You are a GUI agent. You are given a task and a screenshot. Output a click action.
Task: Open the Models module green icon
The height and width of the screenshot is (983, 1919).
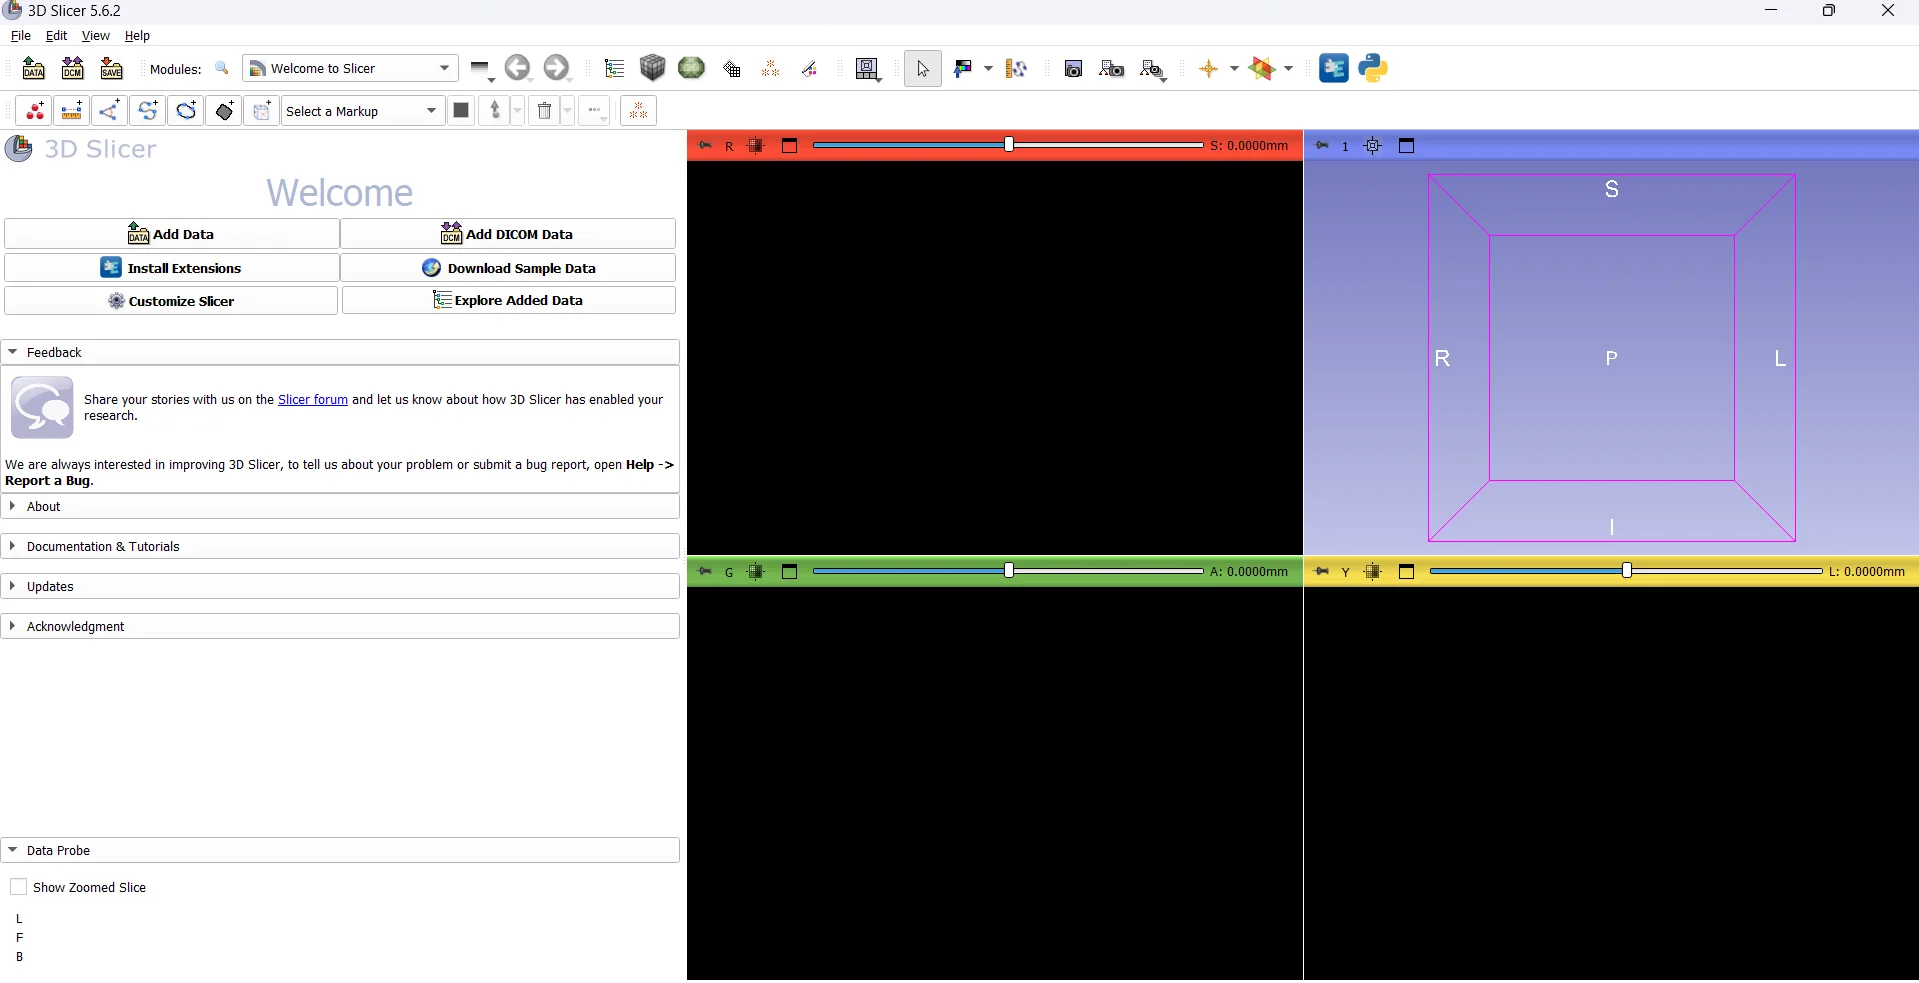pyautogui.click(x=691, y=68)
